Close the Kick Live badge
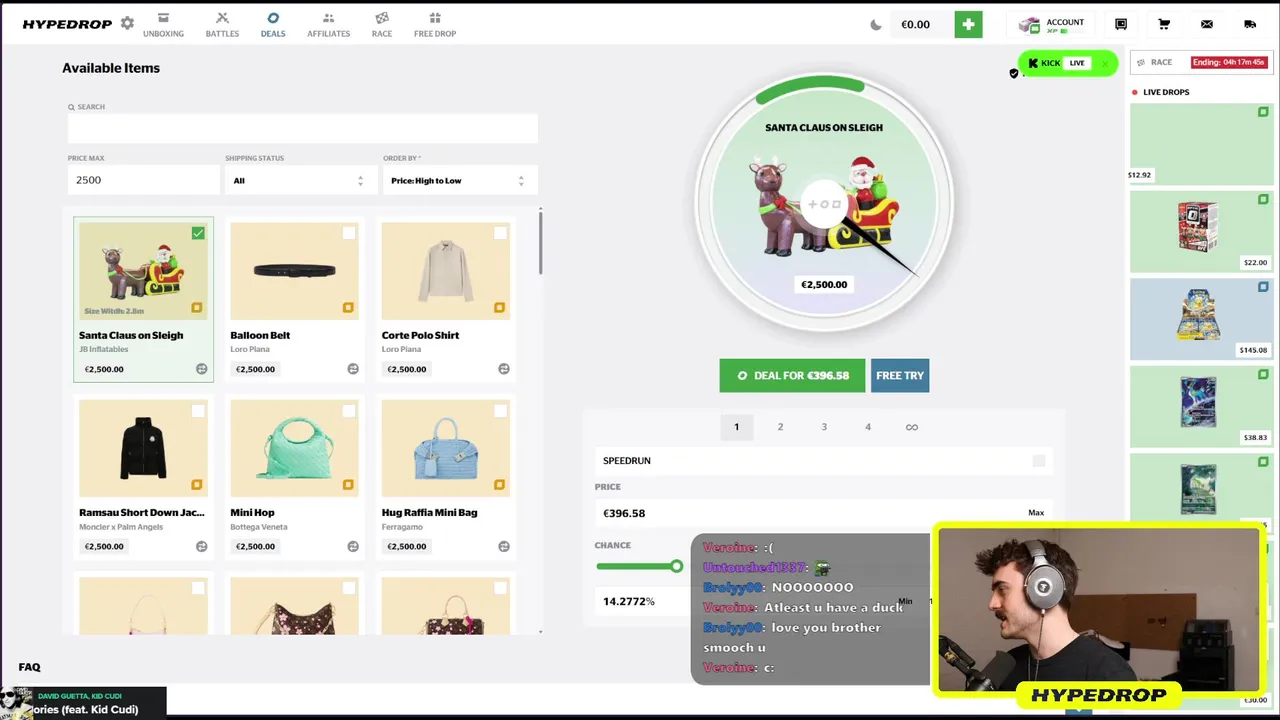The width and height of the screenshot is (1280, 720). pyautogui.click(x=1105, y=63)
